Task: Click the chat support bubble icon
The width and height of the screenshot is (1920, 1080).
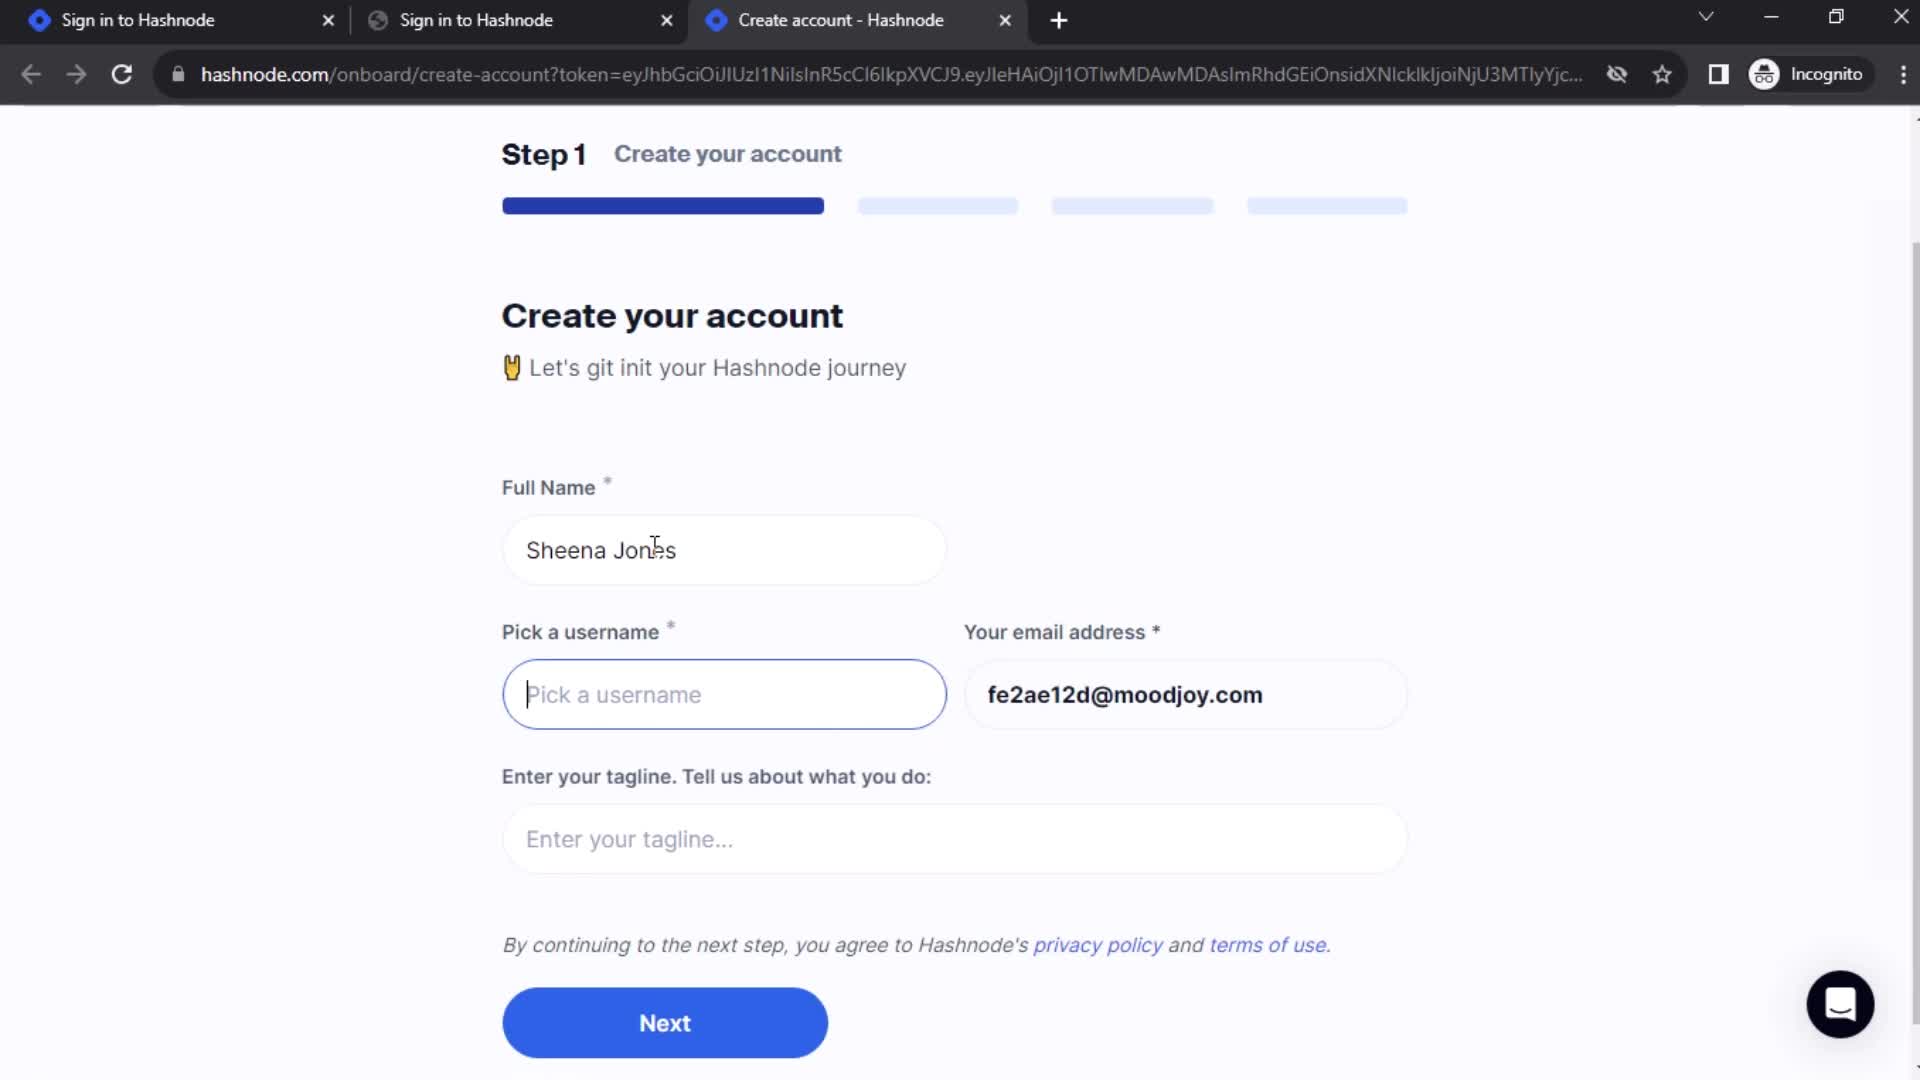Action: coord(1841,1005)
